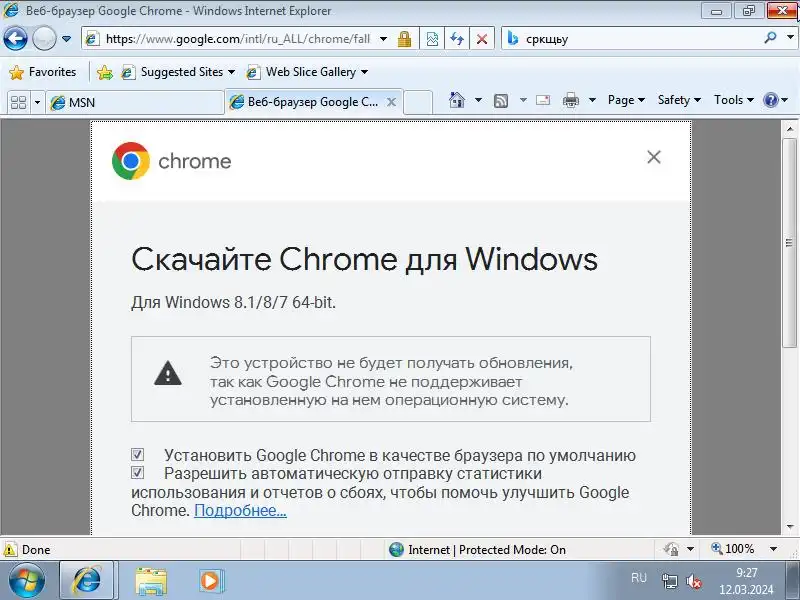Click Internet Protected Mode status text
The image size is (800, 600).
pos(487,549)
